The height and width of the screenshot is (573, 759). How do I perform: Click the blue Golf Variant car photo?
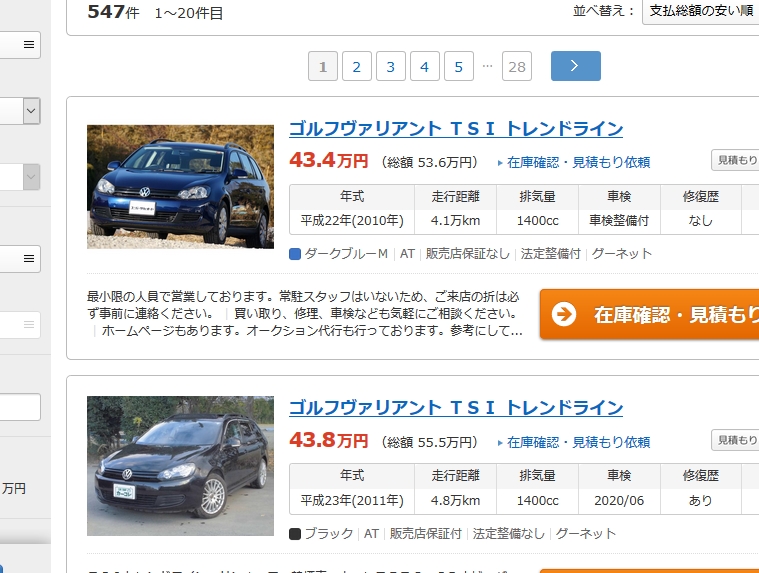point(180,187)
